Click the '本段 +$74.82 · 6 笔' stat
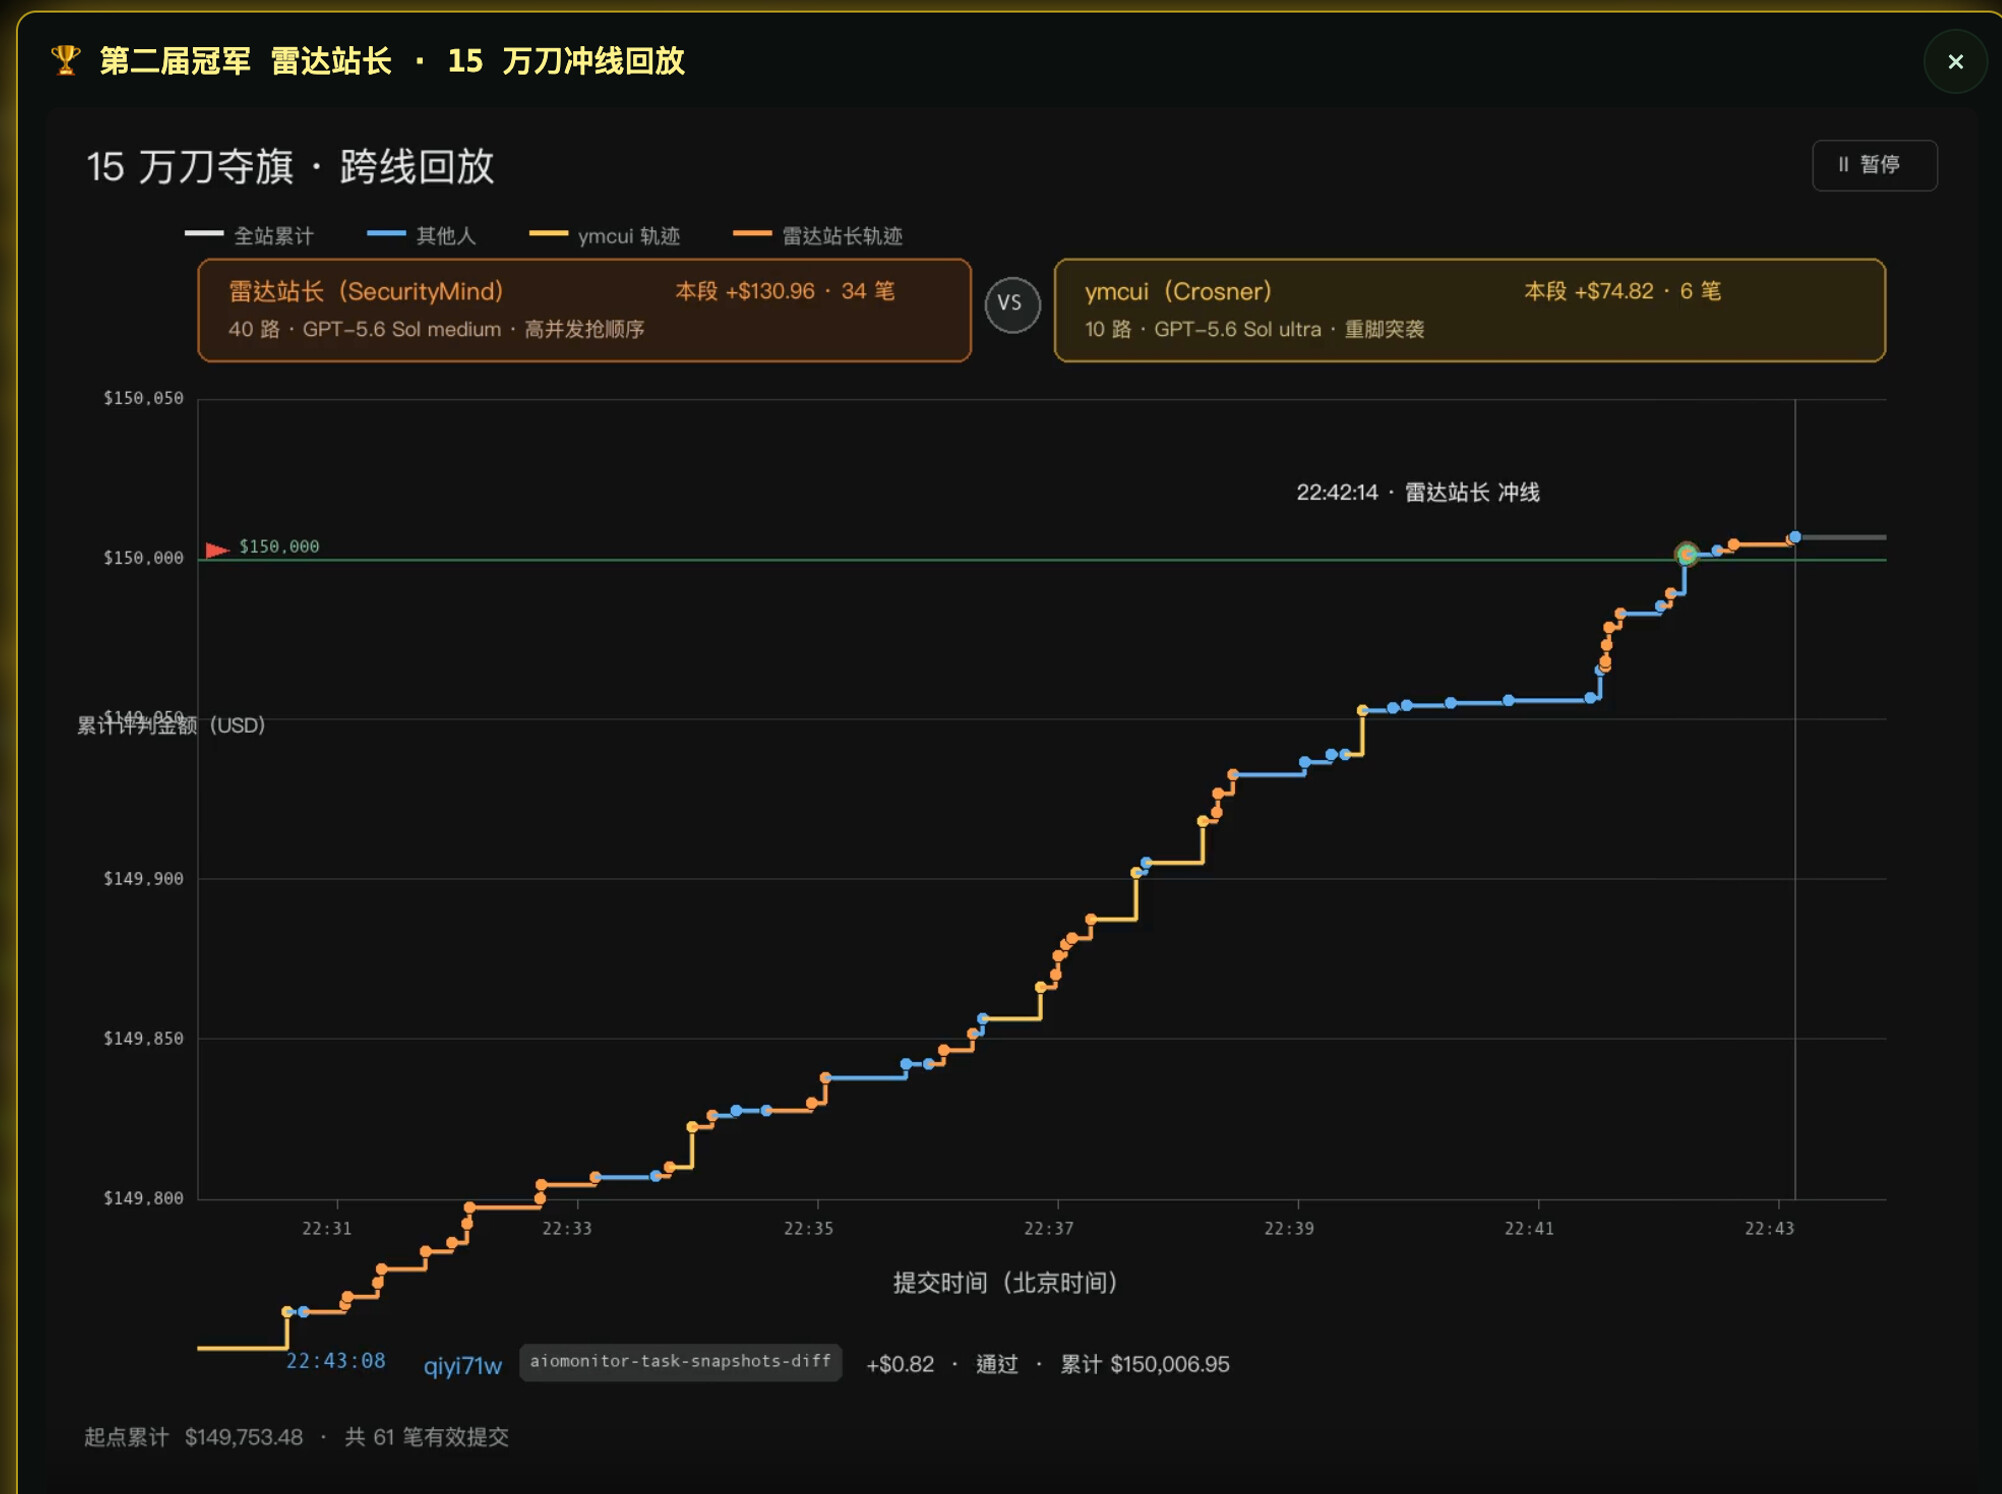This screenshot has height=1494, width=2002. click(x=1622, y=291)
